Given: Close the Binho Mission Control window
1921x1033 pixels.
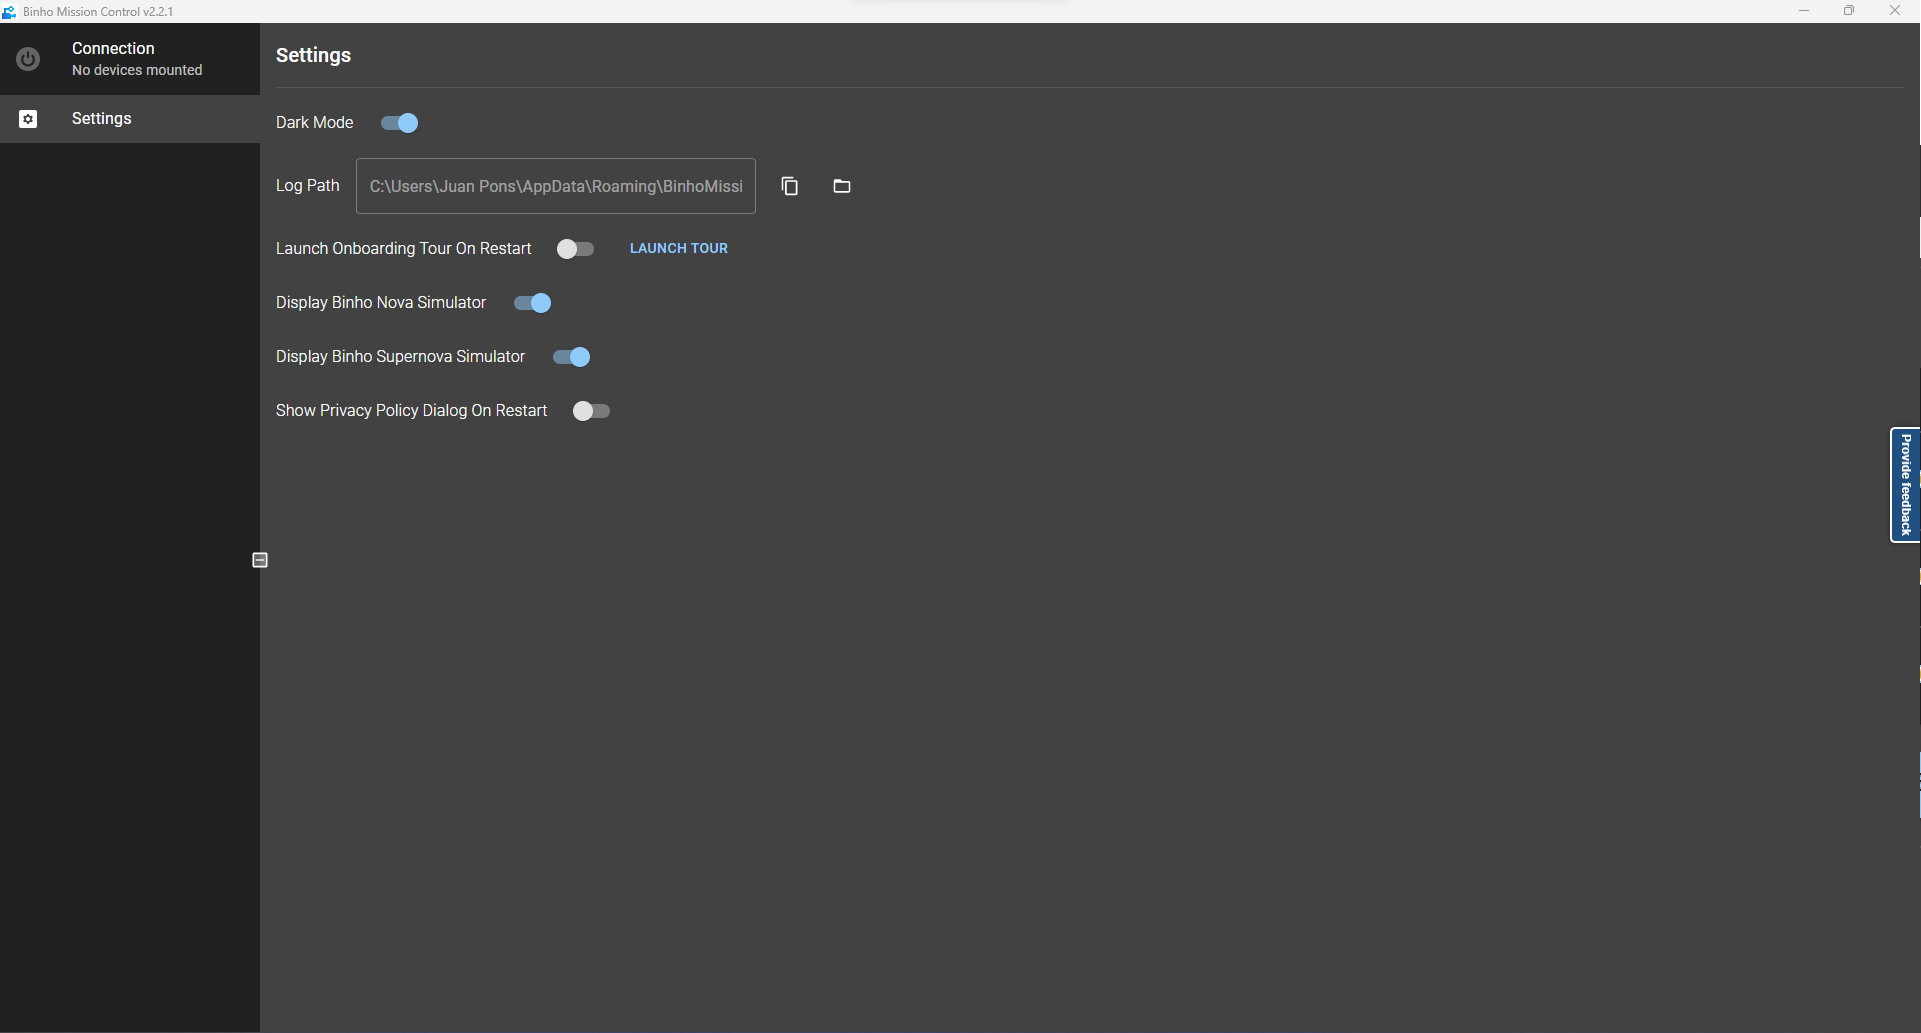Looking at the screenshot, I should tap(1895, 11).
